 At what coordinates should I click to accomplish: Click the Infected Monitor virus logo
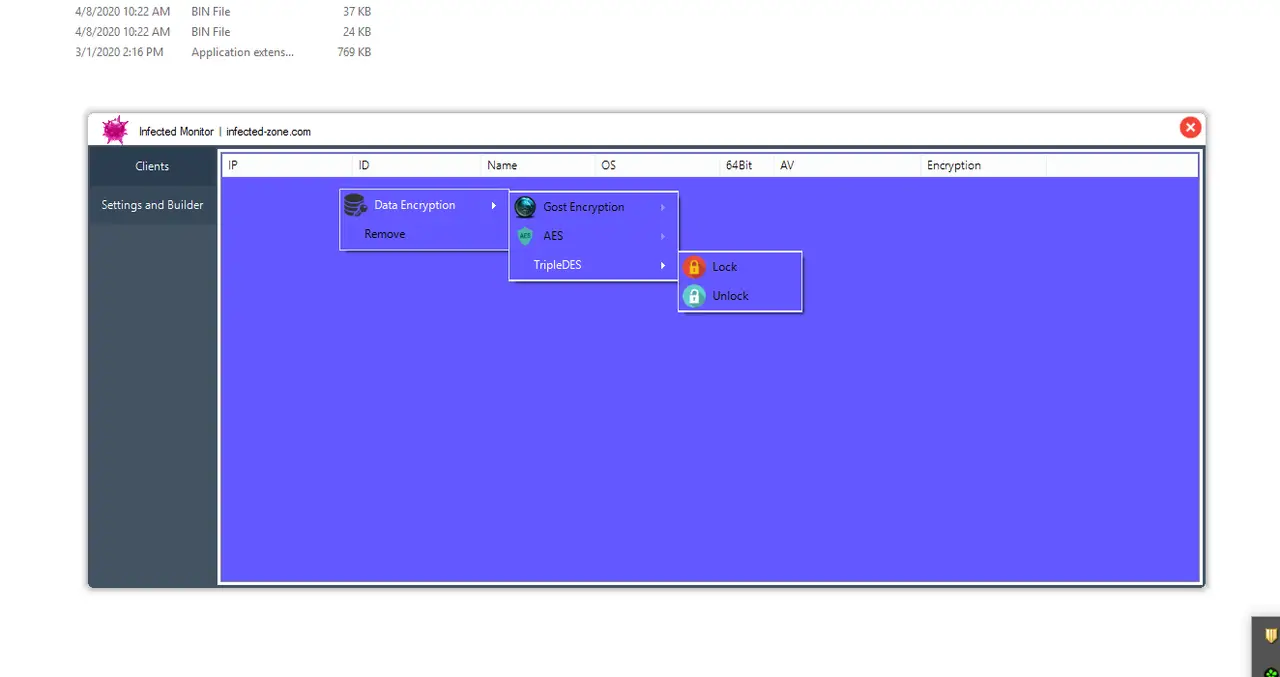(114, 129)
